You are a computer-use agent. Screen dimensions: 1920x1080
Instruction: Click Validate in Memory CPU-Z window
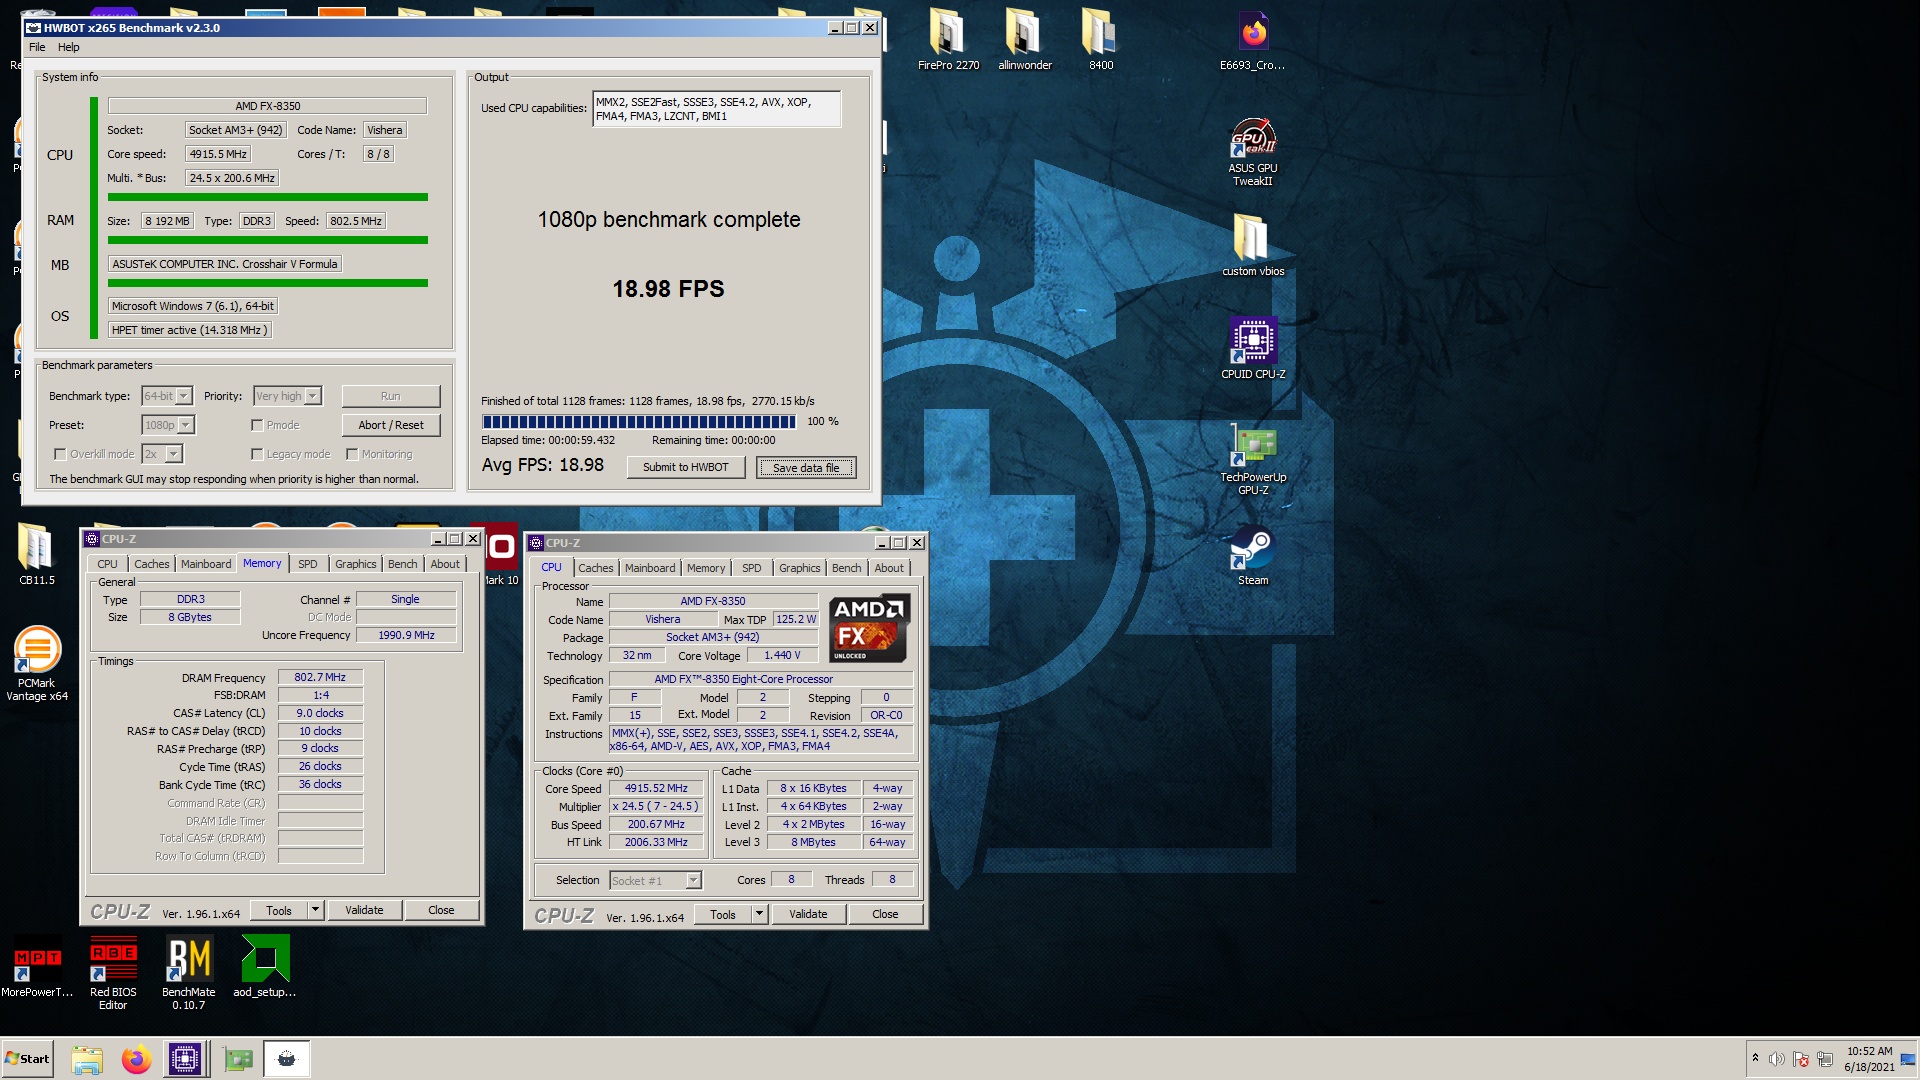(x=364, y=910)
